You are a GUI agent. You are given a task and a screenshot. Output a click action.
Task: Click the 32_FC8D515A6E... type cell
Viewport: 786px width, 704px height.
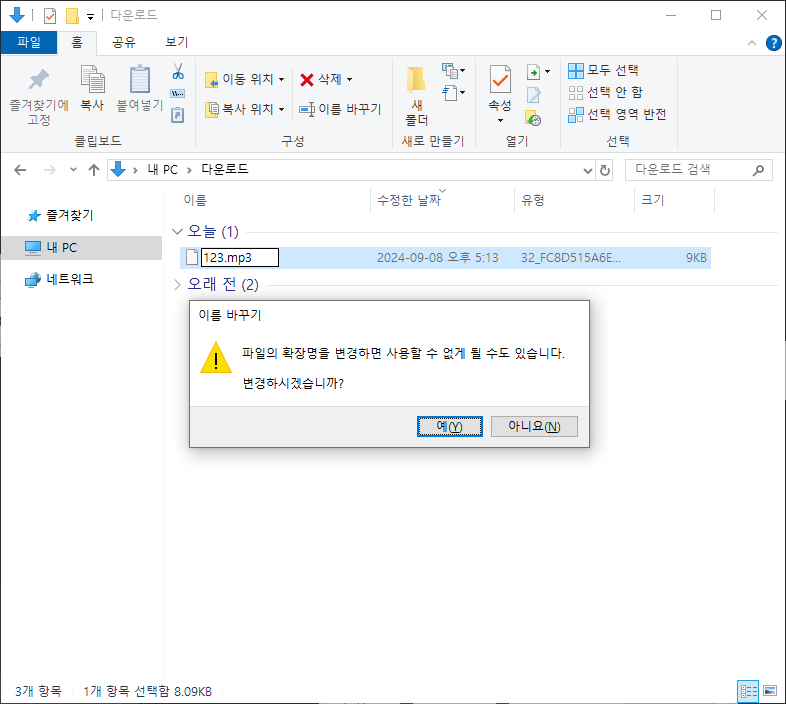tap(570, 258)
